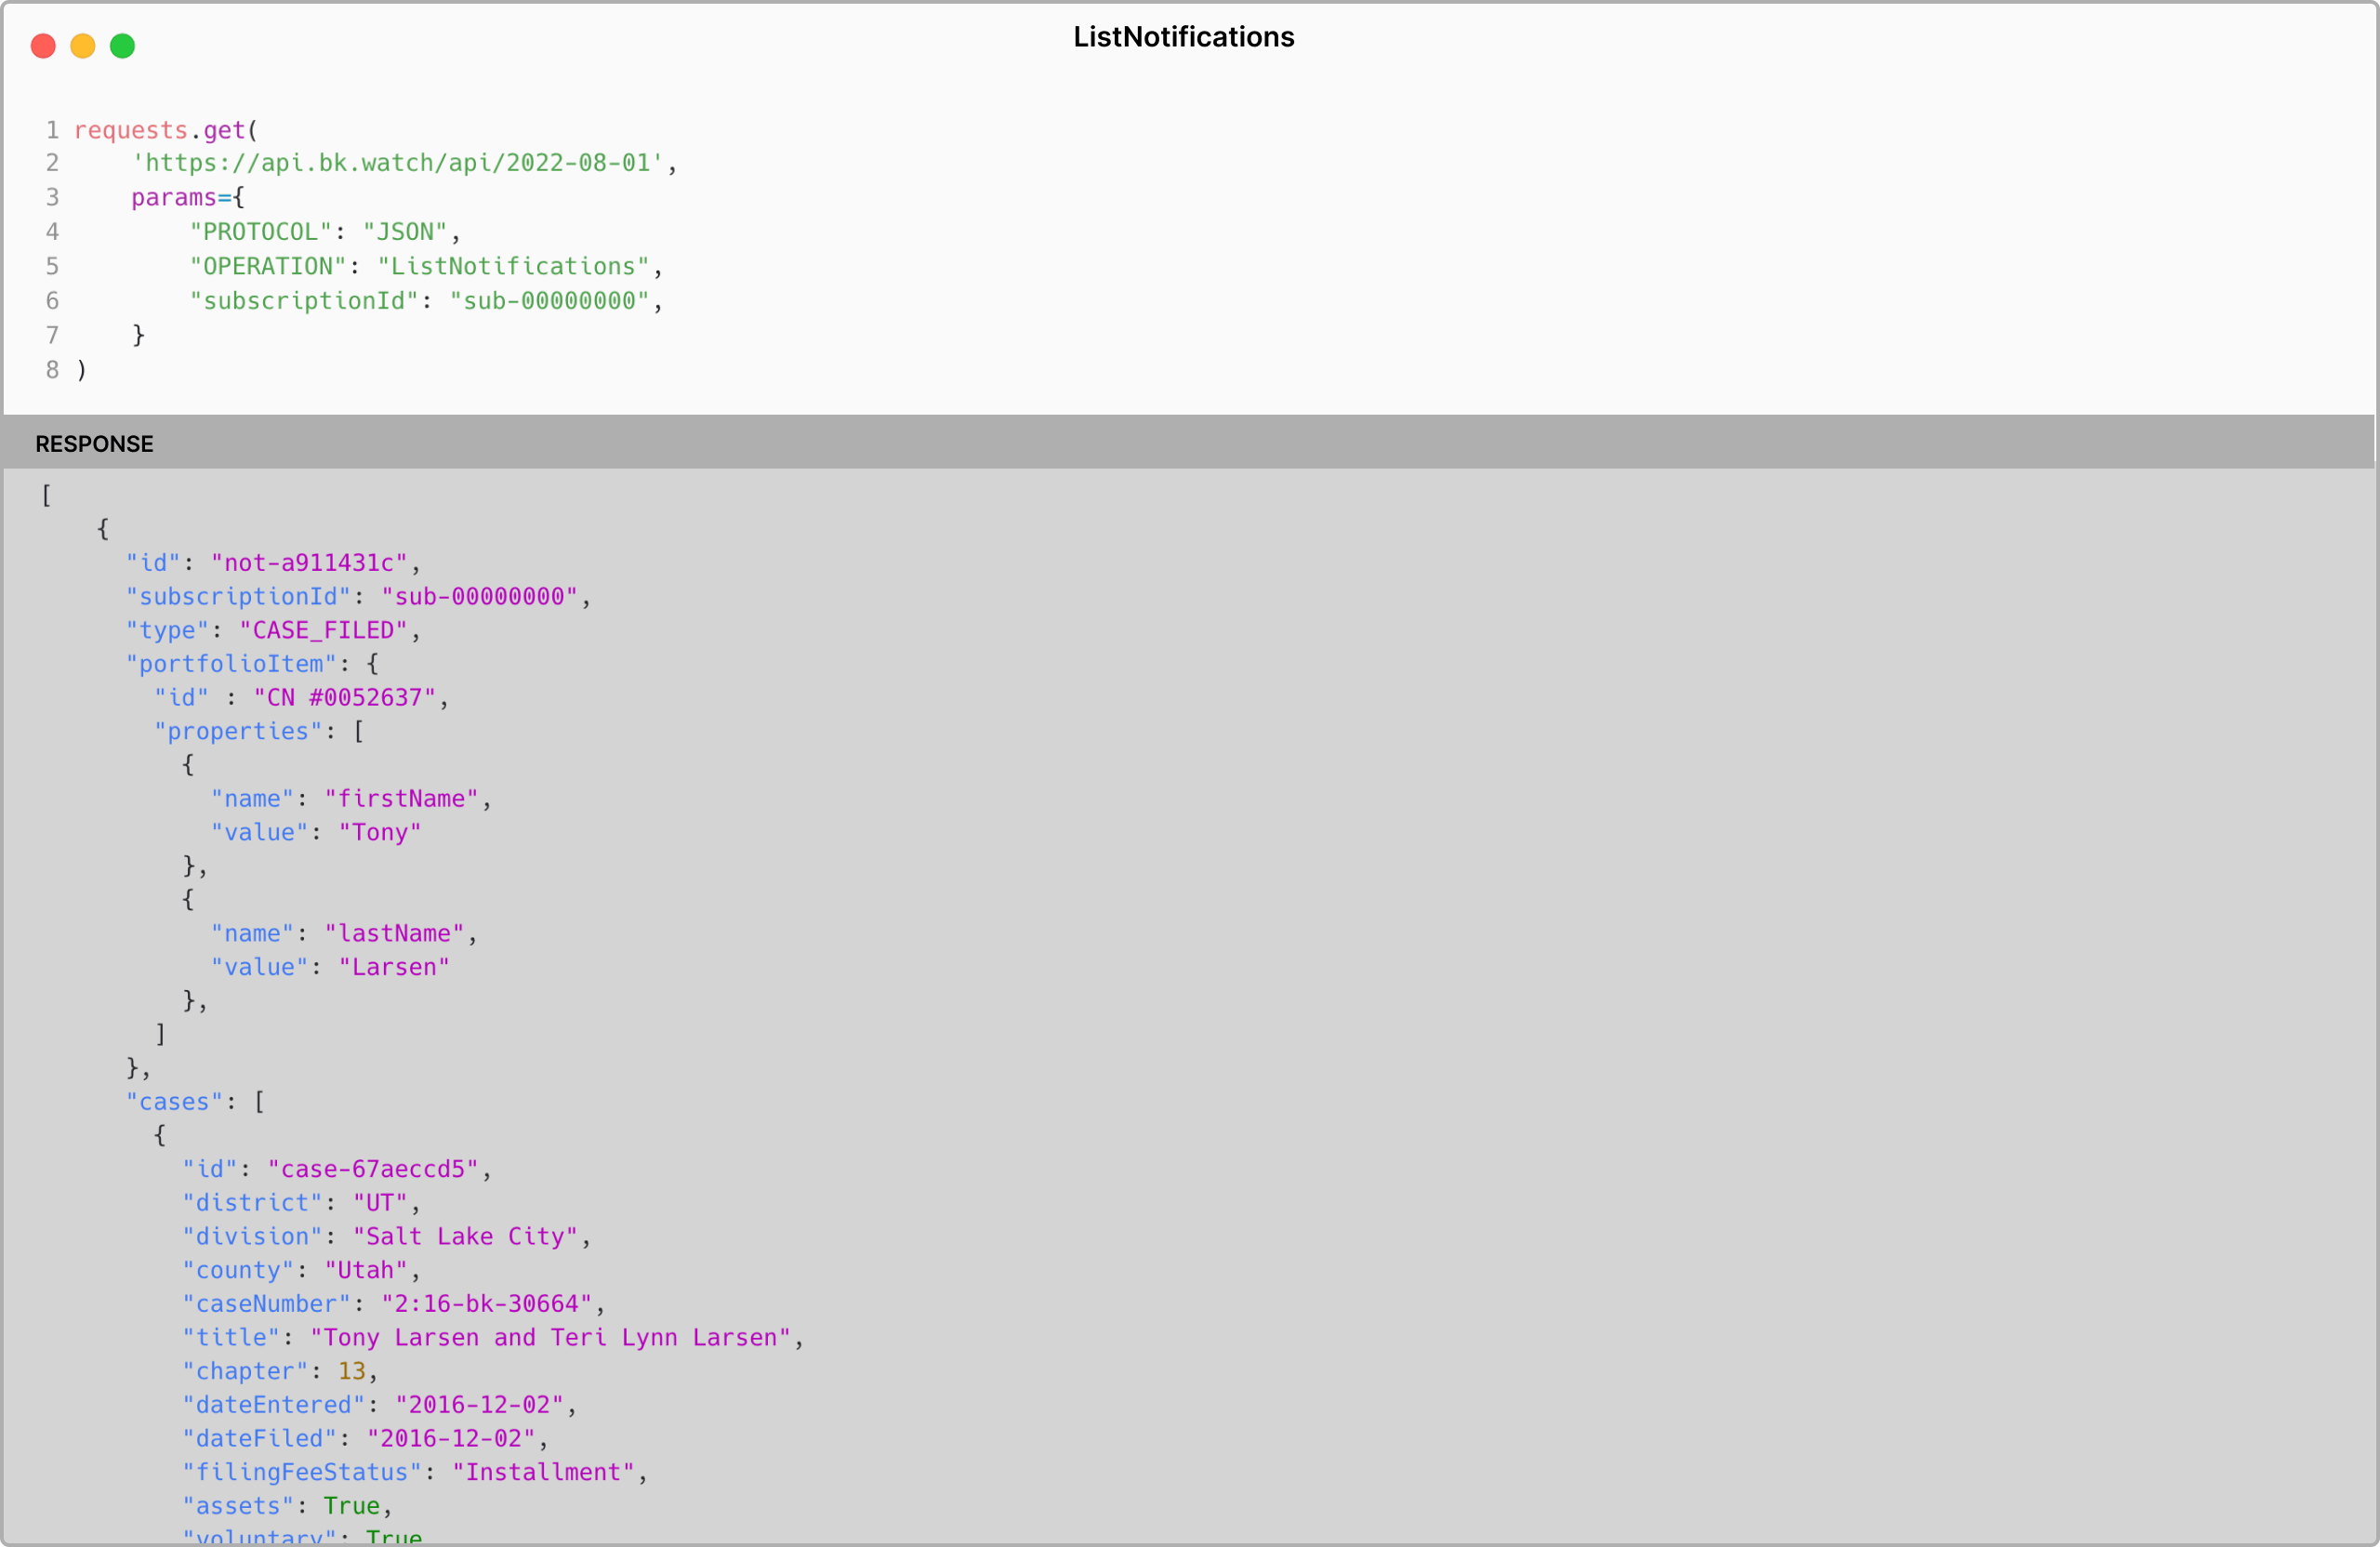Click the "properties" array key
This screenshot has width=2380, height=1547.
238,732
